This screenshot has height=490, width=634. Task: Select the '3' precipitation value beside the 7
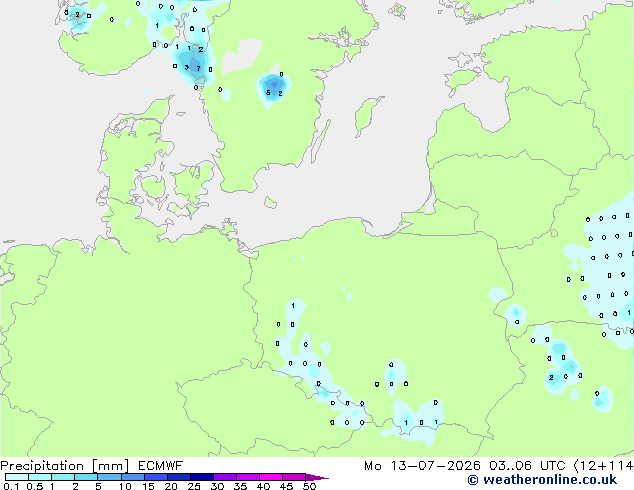(x=186, y=68)
